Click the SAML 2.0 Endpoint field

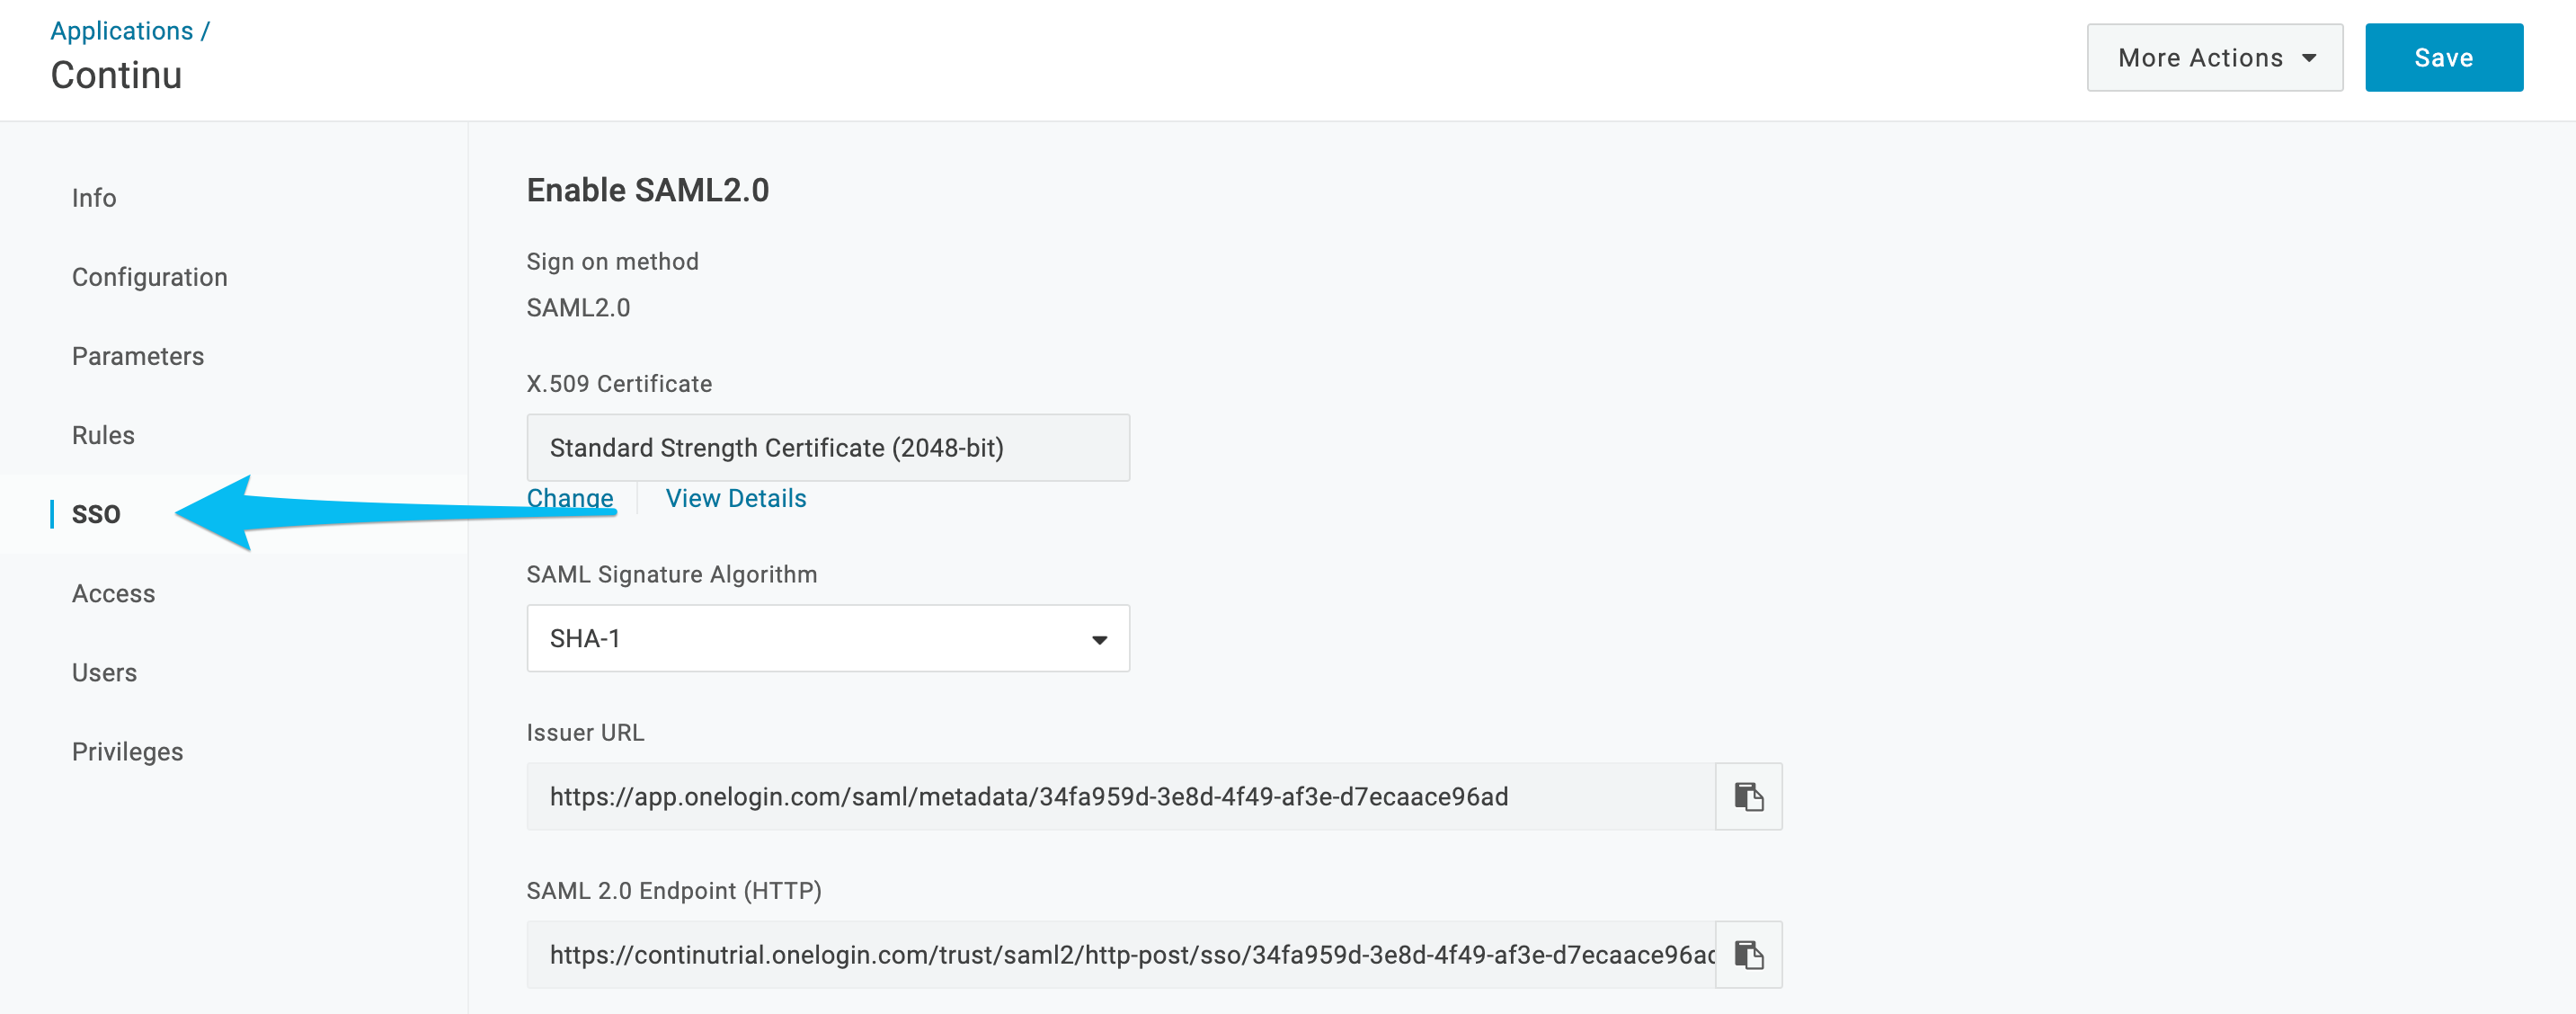tap(1121, 954)
